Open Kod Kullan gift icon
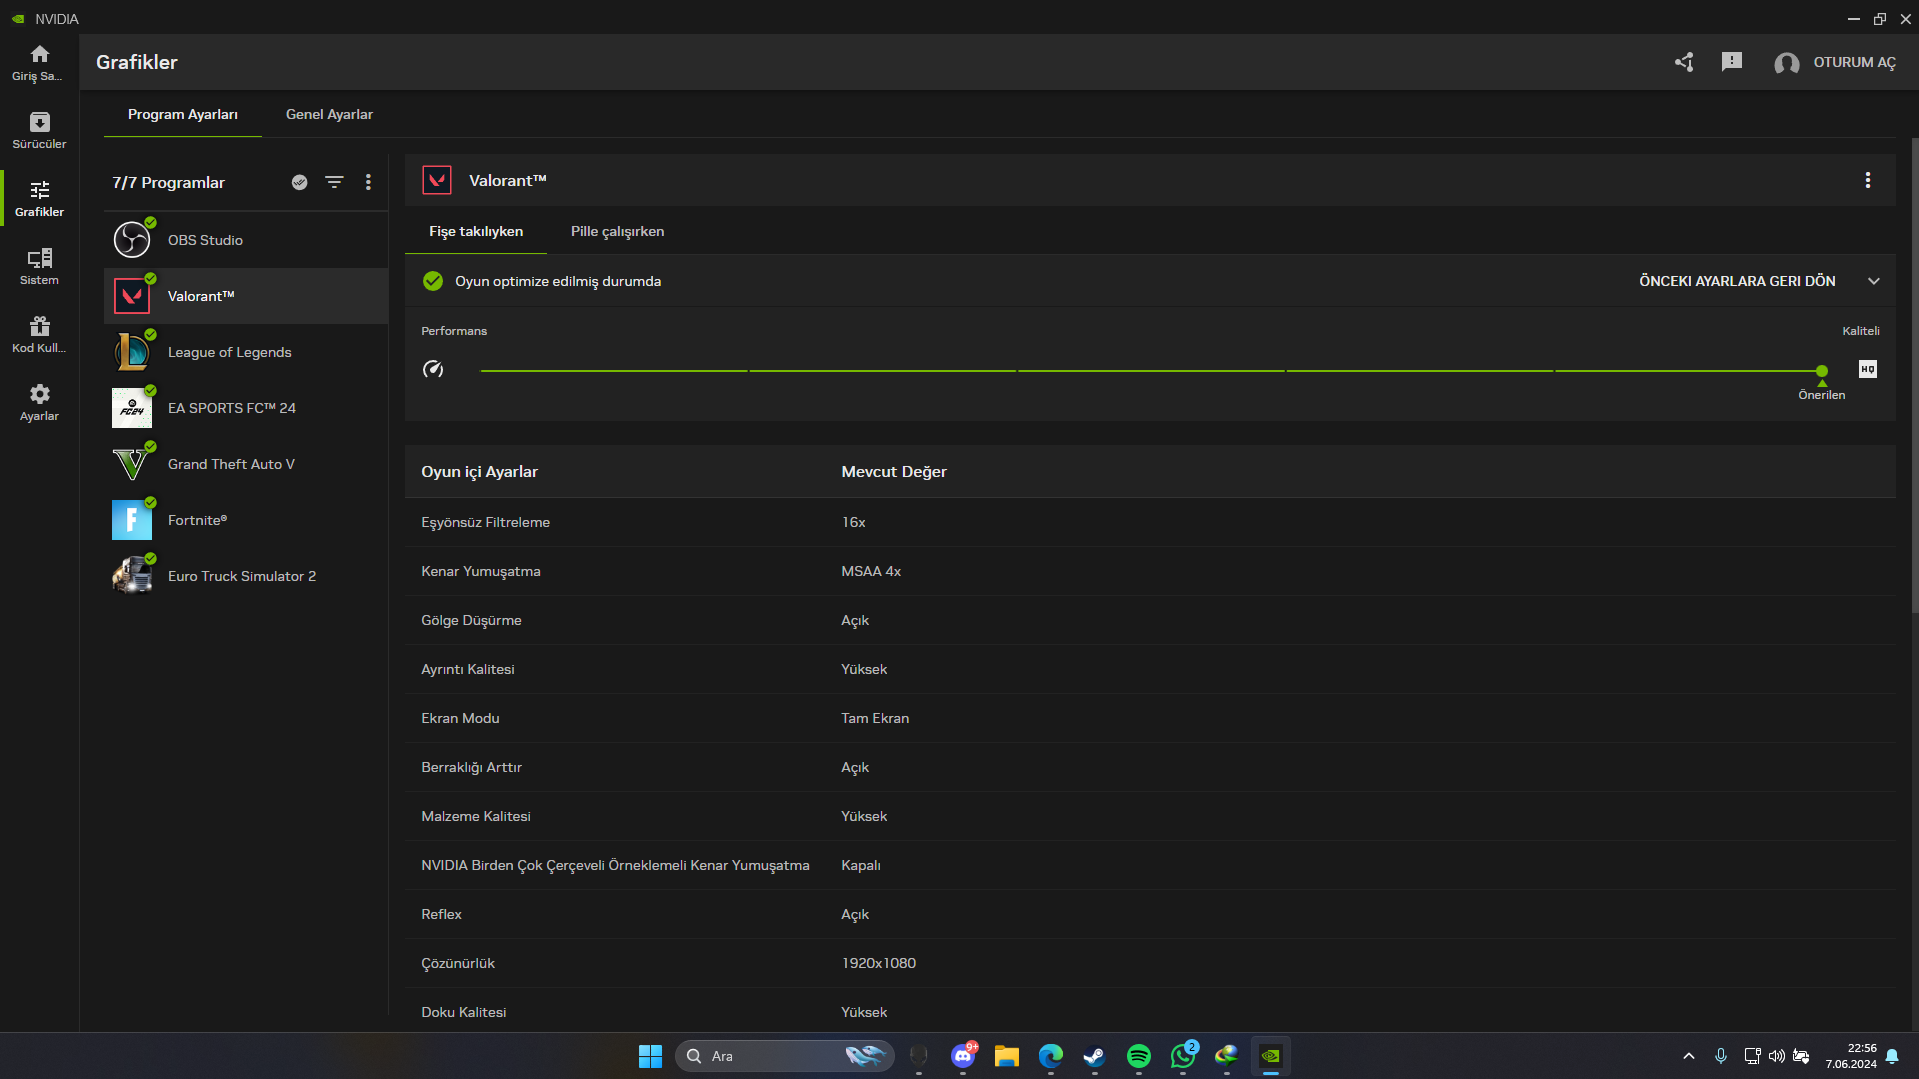1919x1079 pixels. tap(39, 334)
